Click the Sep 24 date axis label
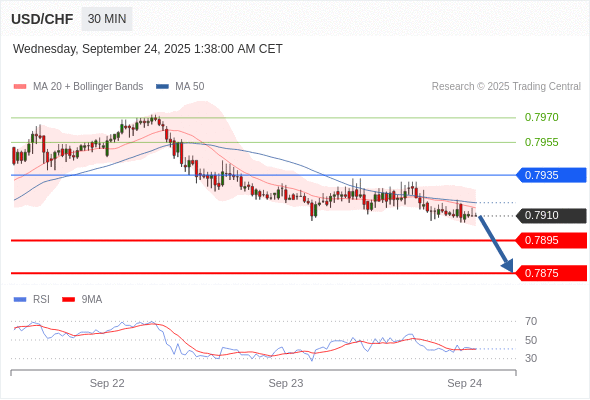This screenshot has width=590, height=400. coord(464,383)
